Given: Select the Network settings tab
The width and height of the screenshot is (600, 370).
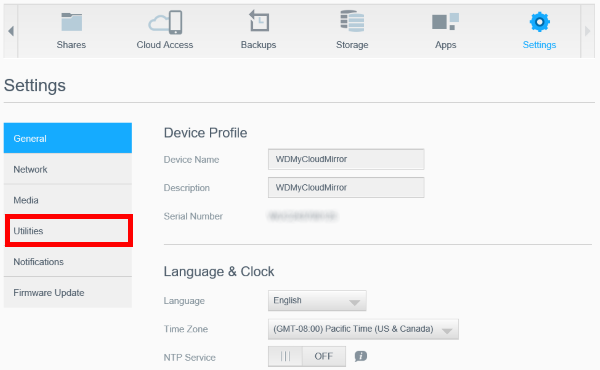Looking at the screenshot, I should [x=68, y=169].
